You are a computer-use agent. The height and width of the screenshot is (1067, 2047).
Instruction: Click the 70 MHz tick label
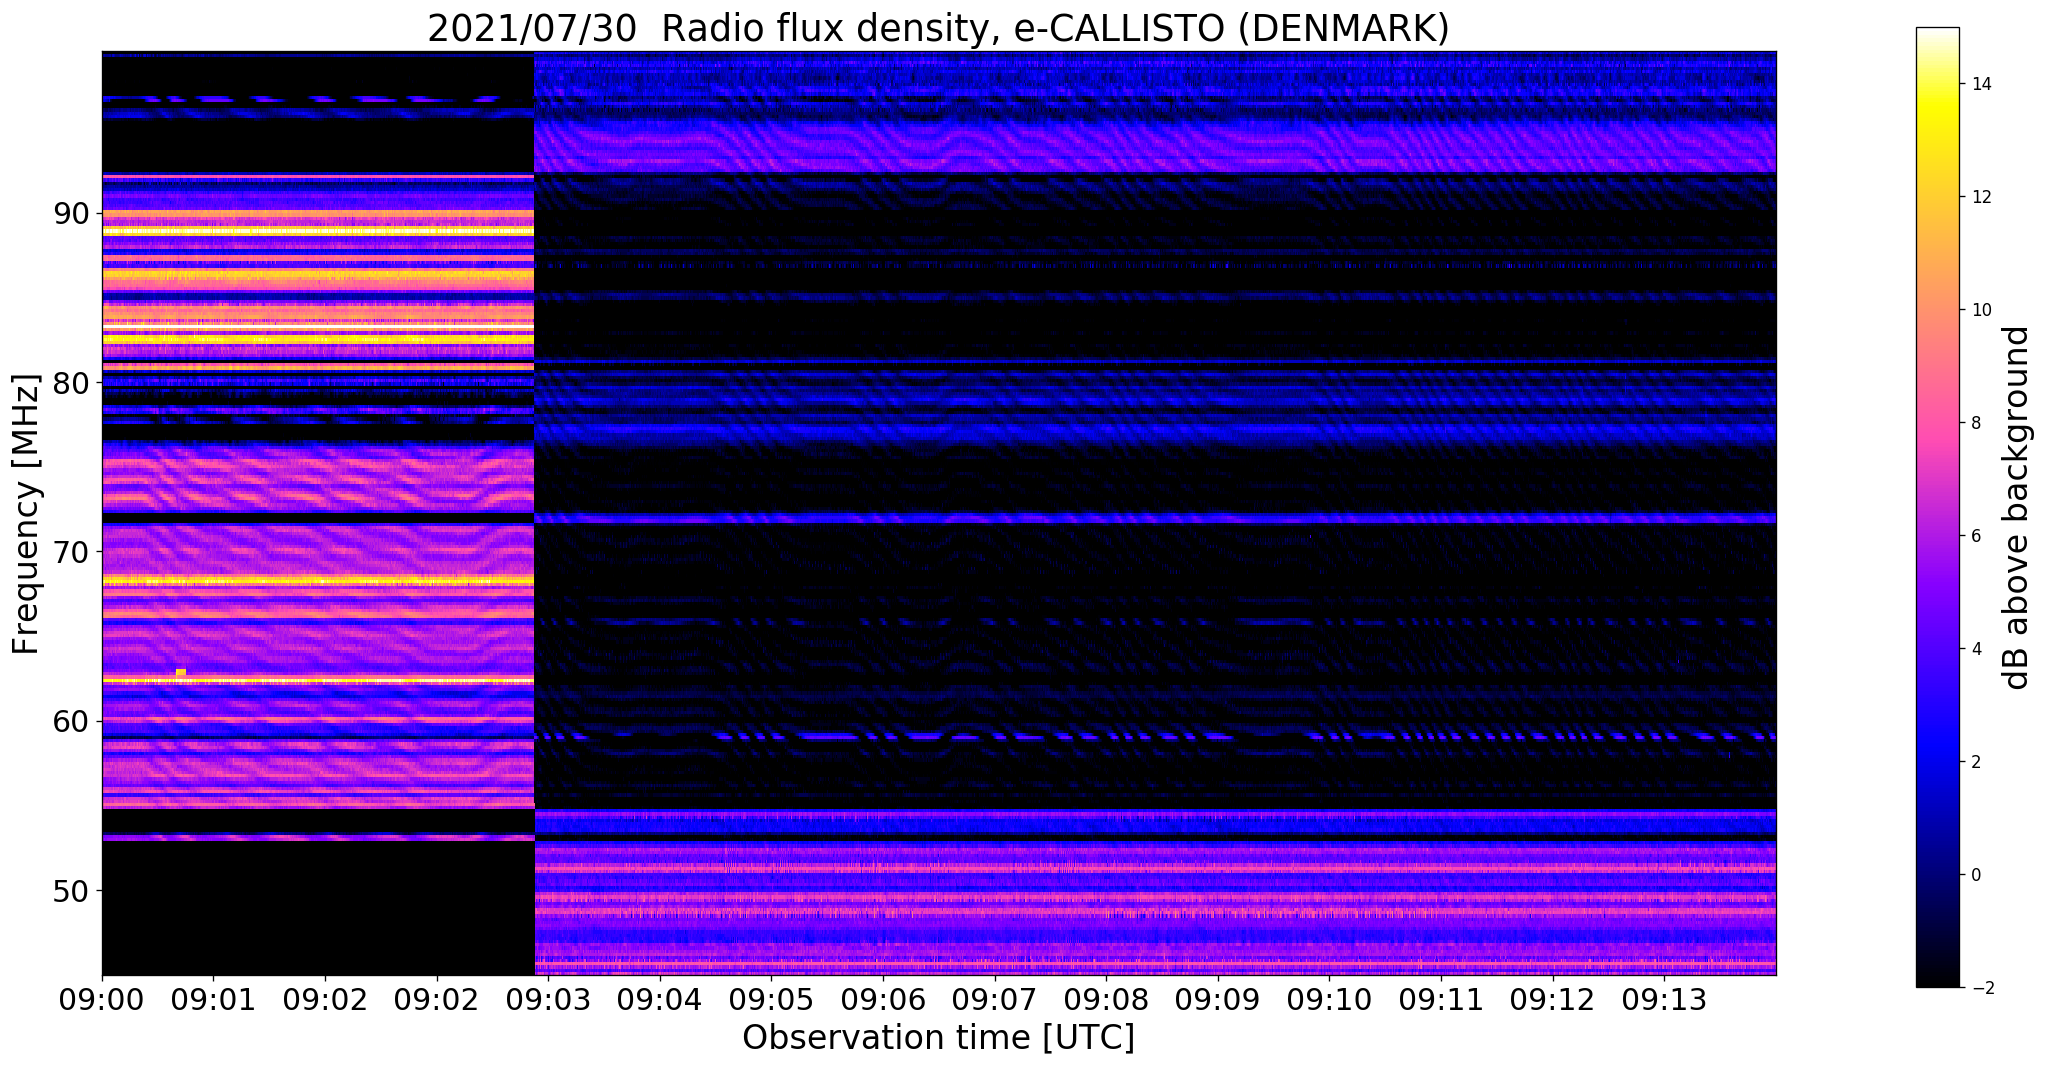tap(70, 552)
